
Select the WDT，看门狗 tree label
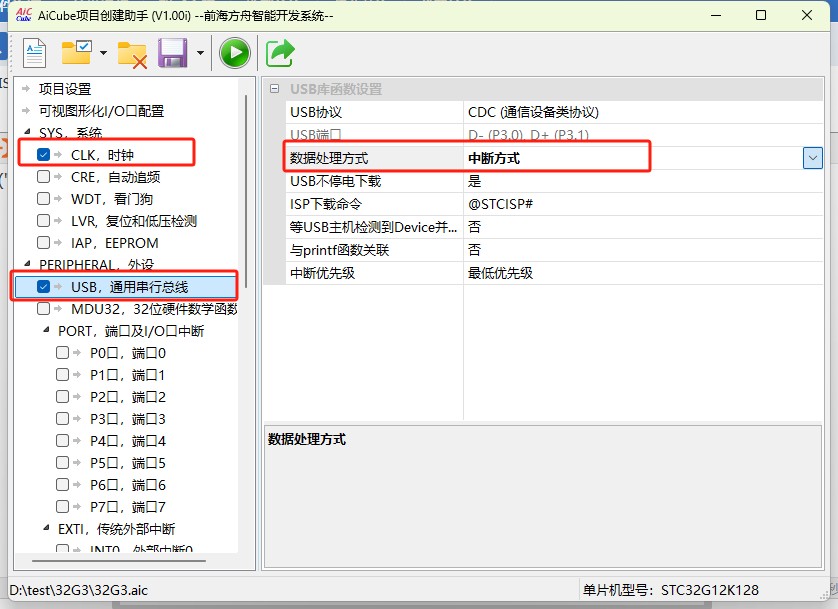(112, 199)
